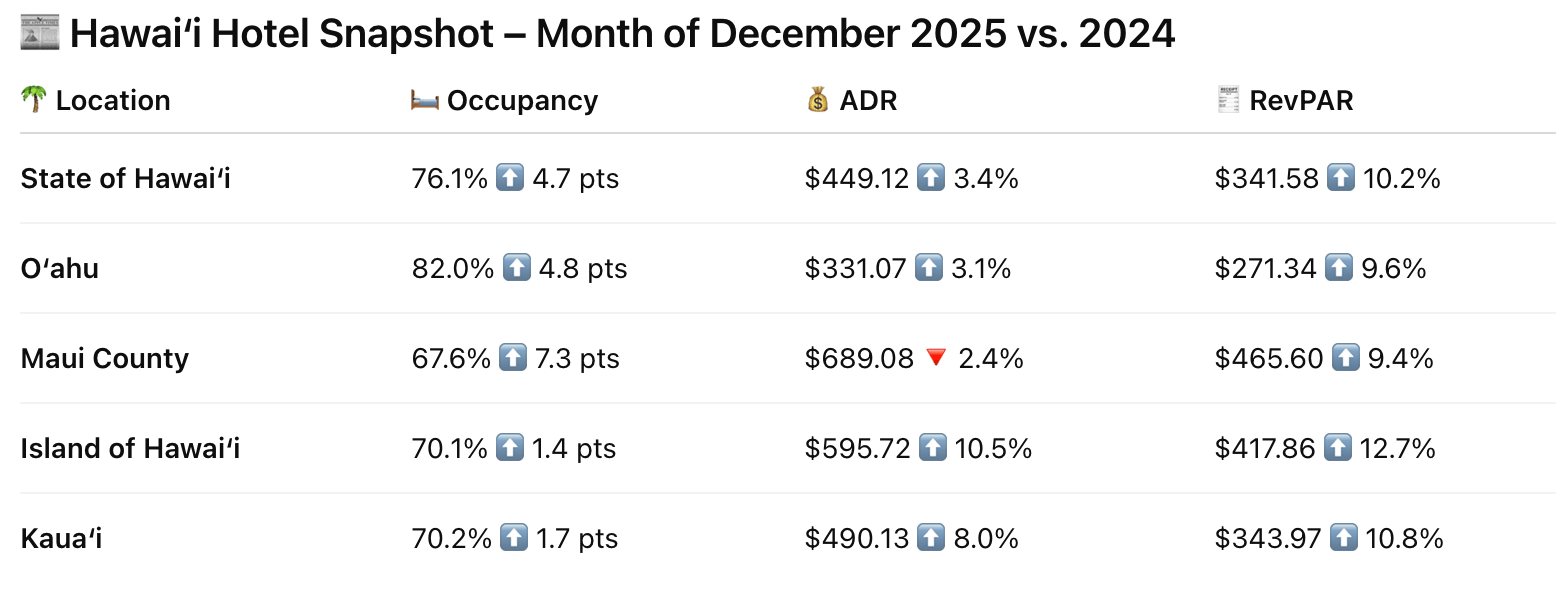Viewport: 1568px width, 600px height.
Task: Click the palm tree icon by Location
Action: [34, 100]
